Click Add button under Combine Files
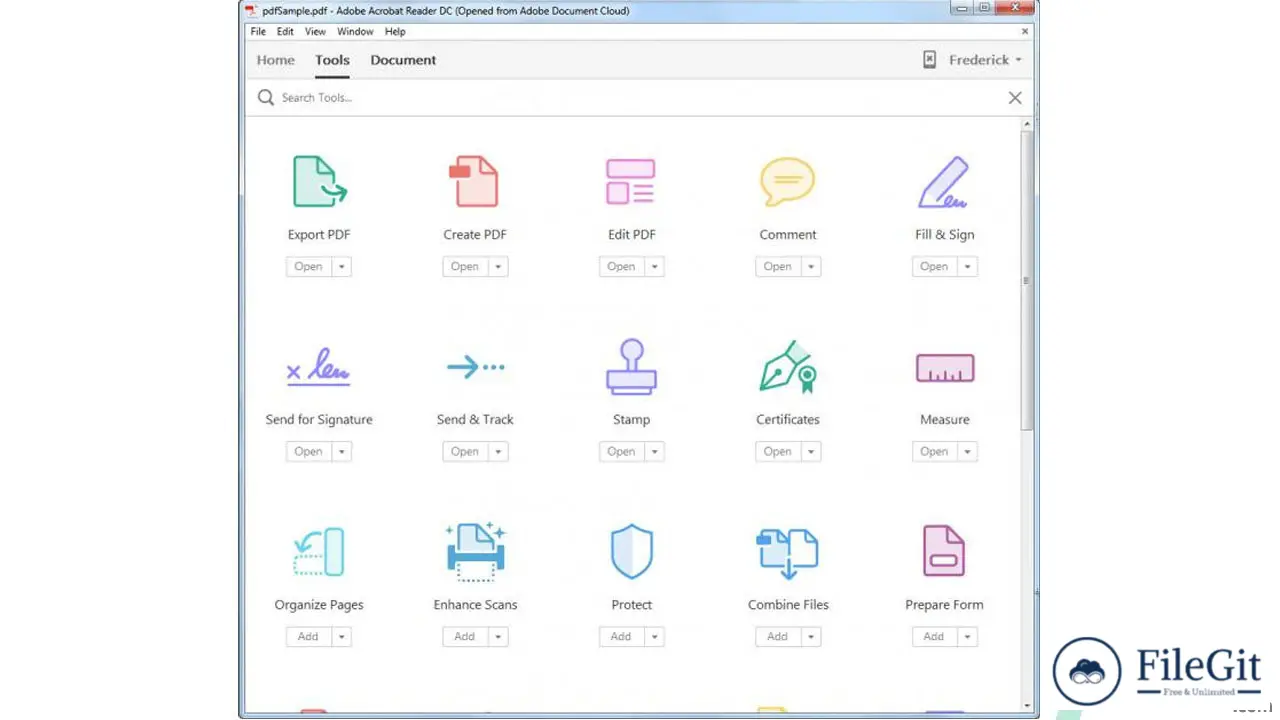The image size is (1280, 720). tap(778, 637)
